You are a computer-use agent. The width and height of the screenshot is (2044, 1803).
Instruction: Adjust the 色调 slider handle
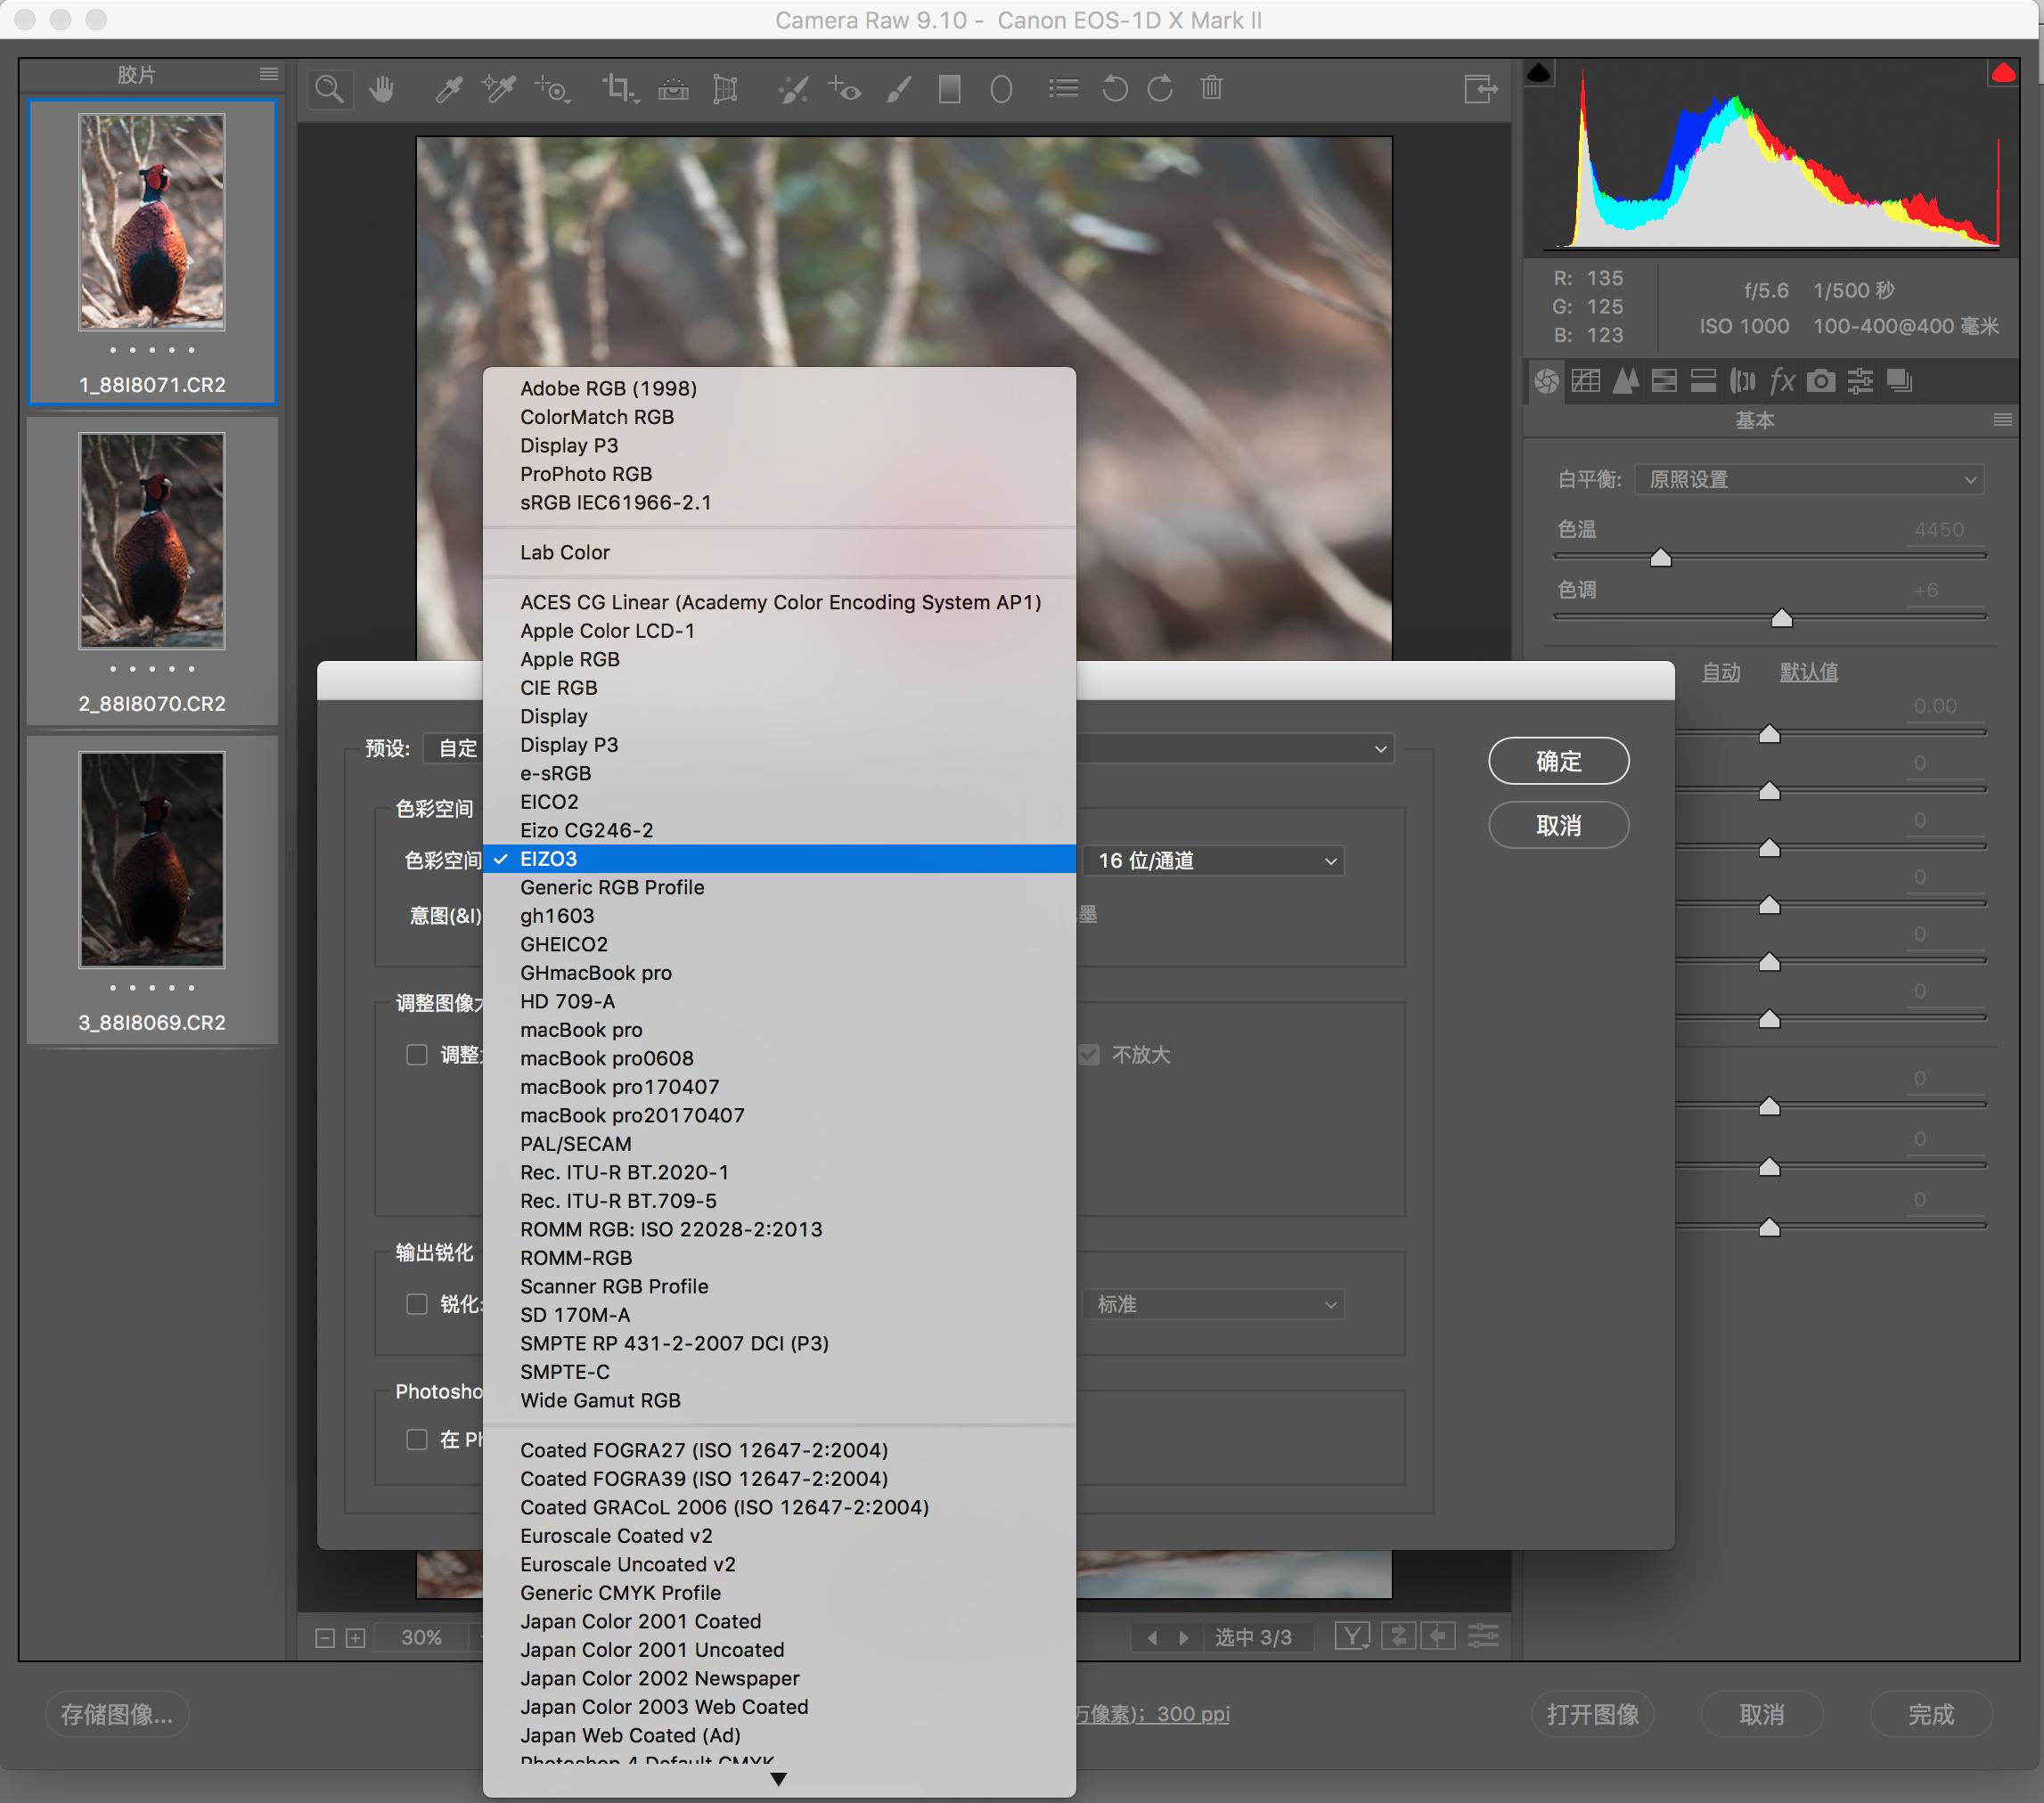pyautogui.click(x=1782, y=619)
